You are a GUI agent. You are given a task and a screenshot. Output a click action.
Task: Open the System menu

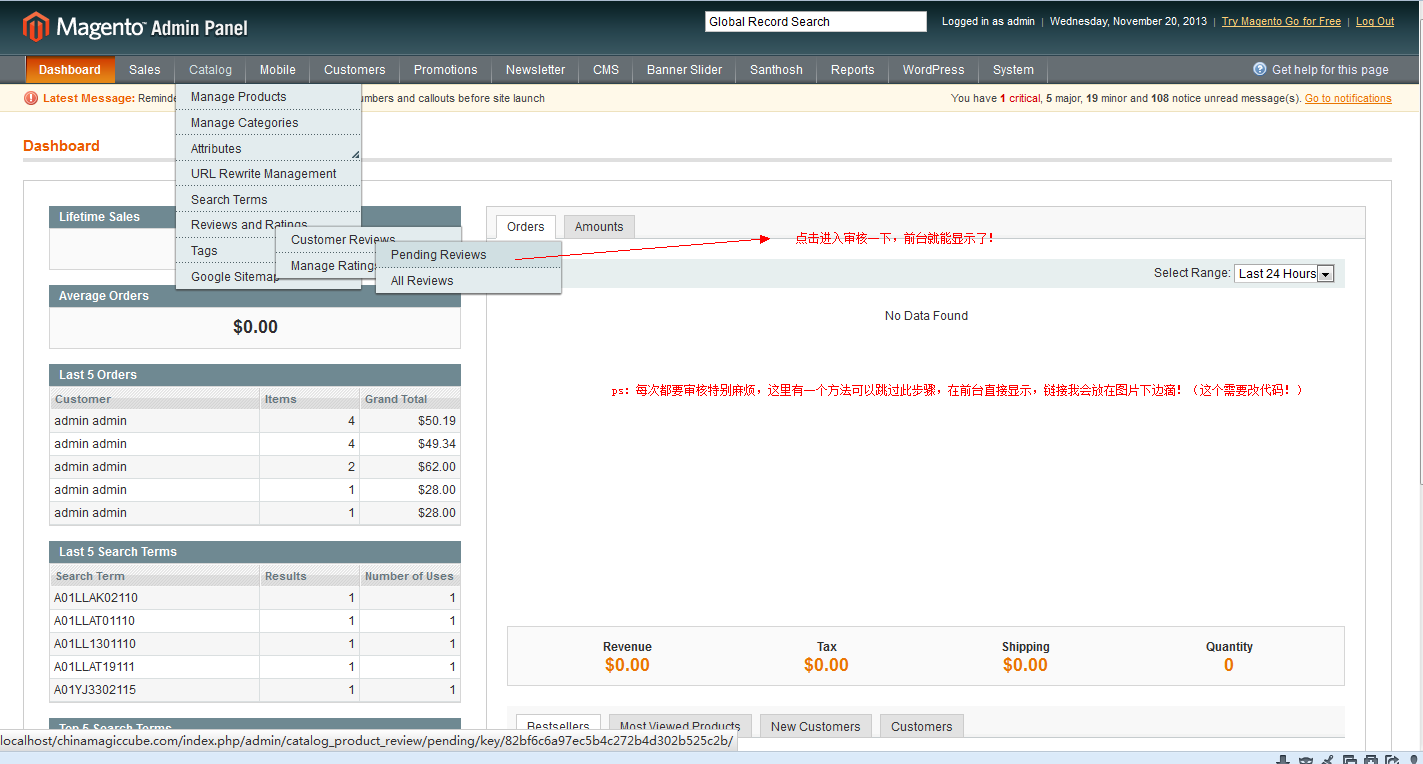pos(1013,70)
